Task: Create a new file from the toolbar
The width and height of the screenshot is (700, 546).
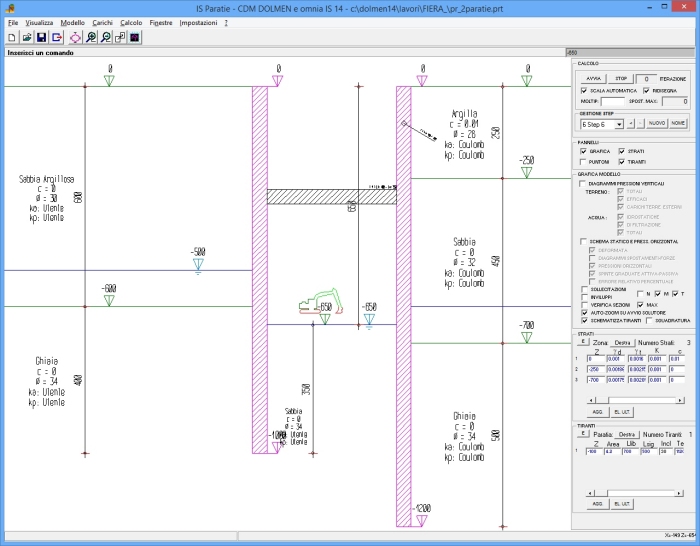Action: pos(12,38)
